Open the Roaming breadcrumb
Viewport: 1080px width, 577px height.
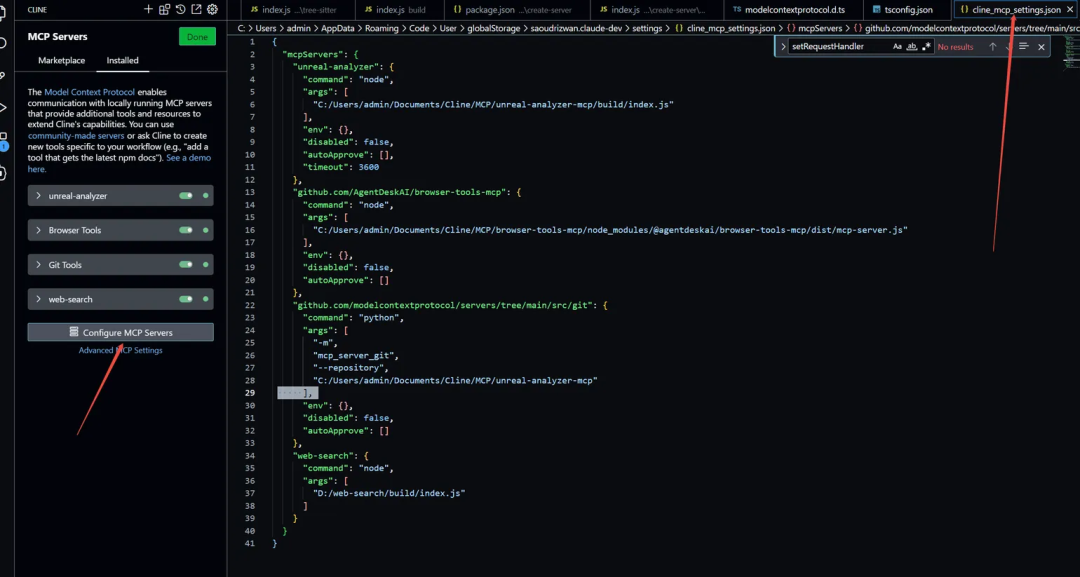tap(382, 28)
